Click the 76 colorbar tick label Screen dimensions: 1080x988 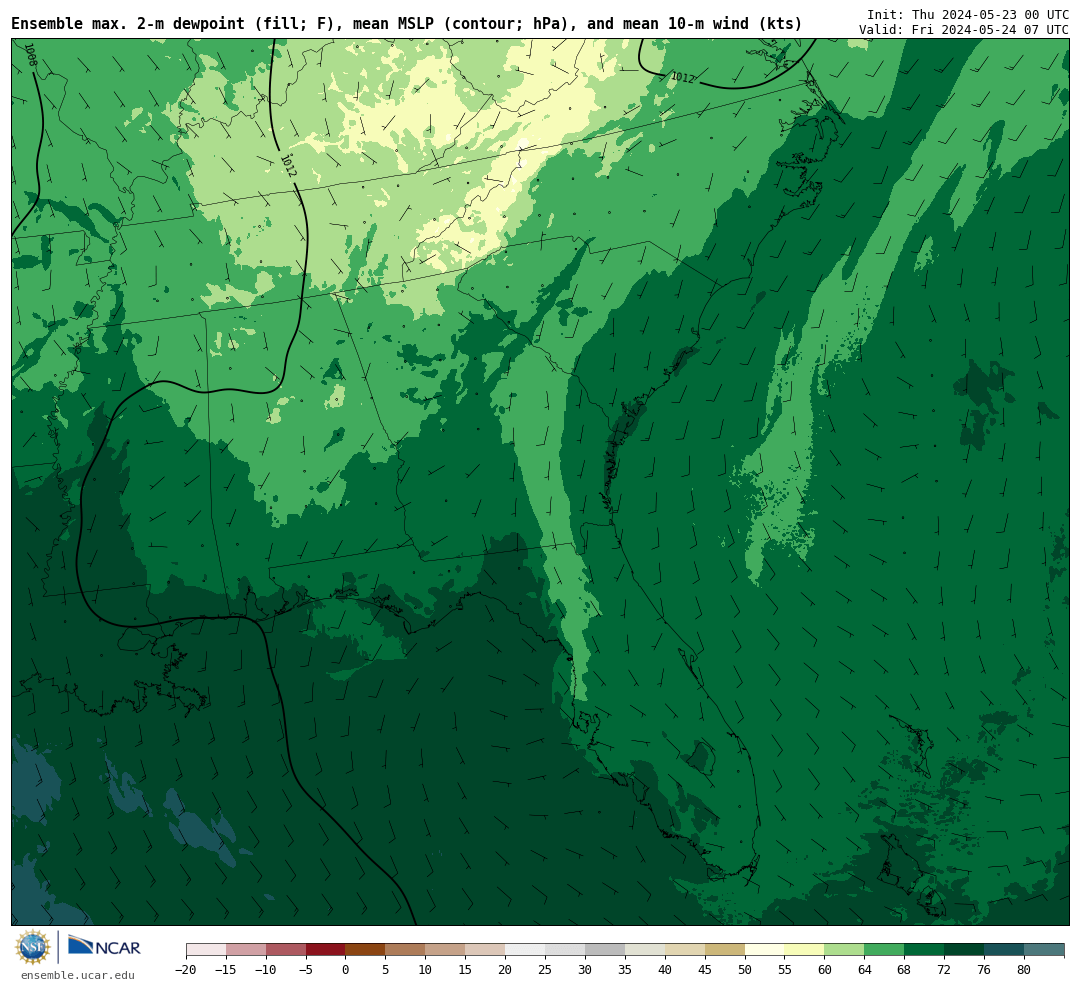985,970
